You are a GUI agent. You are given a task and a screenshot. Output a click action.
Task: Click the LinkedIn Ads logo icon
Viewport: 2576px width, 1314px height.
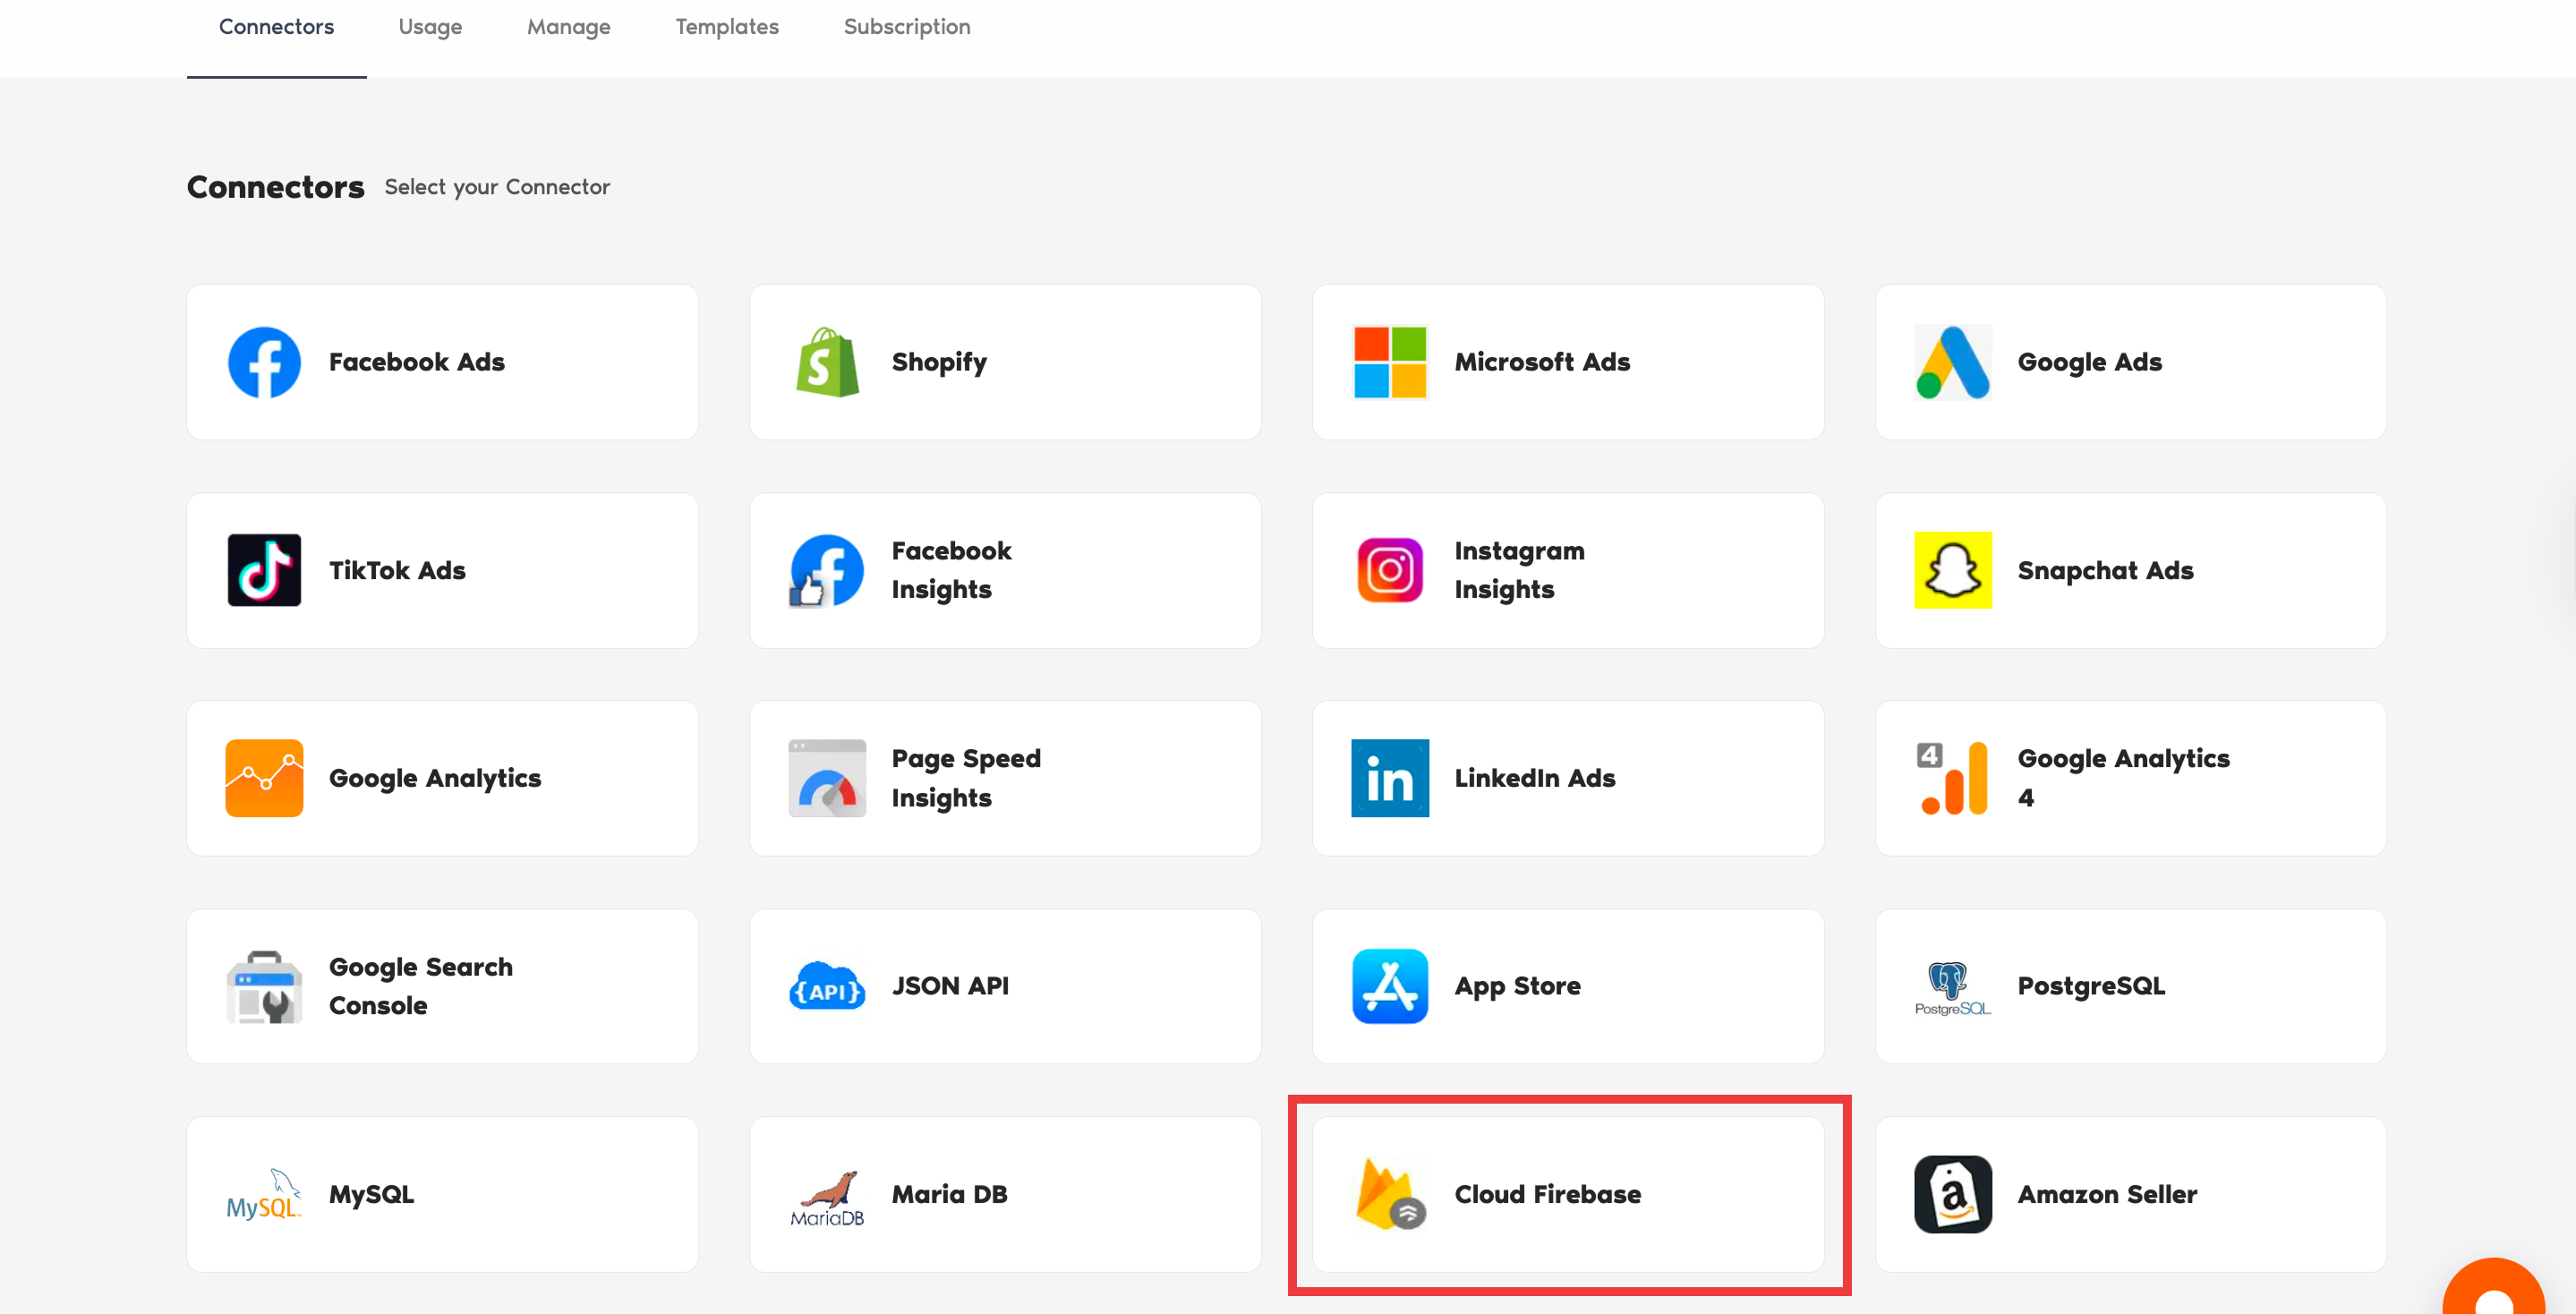click(1390, 778)
